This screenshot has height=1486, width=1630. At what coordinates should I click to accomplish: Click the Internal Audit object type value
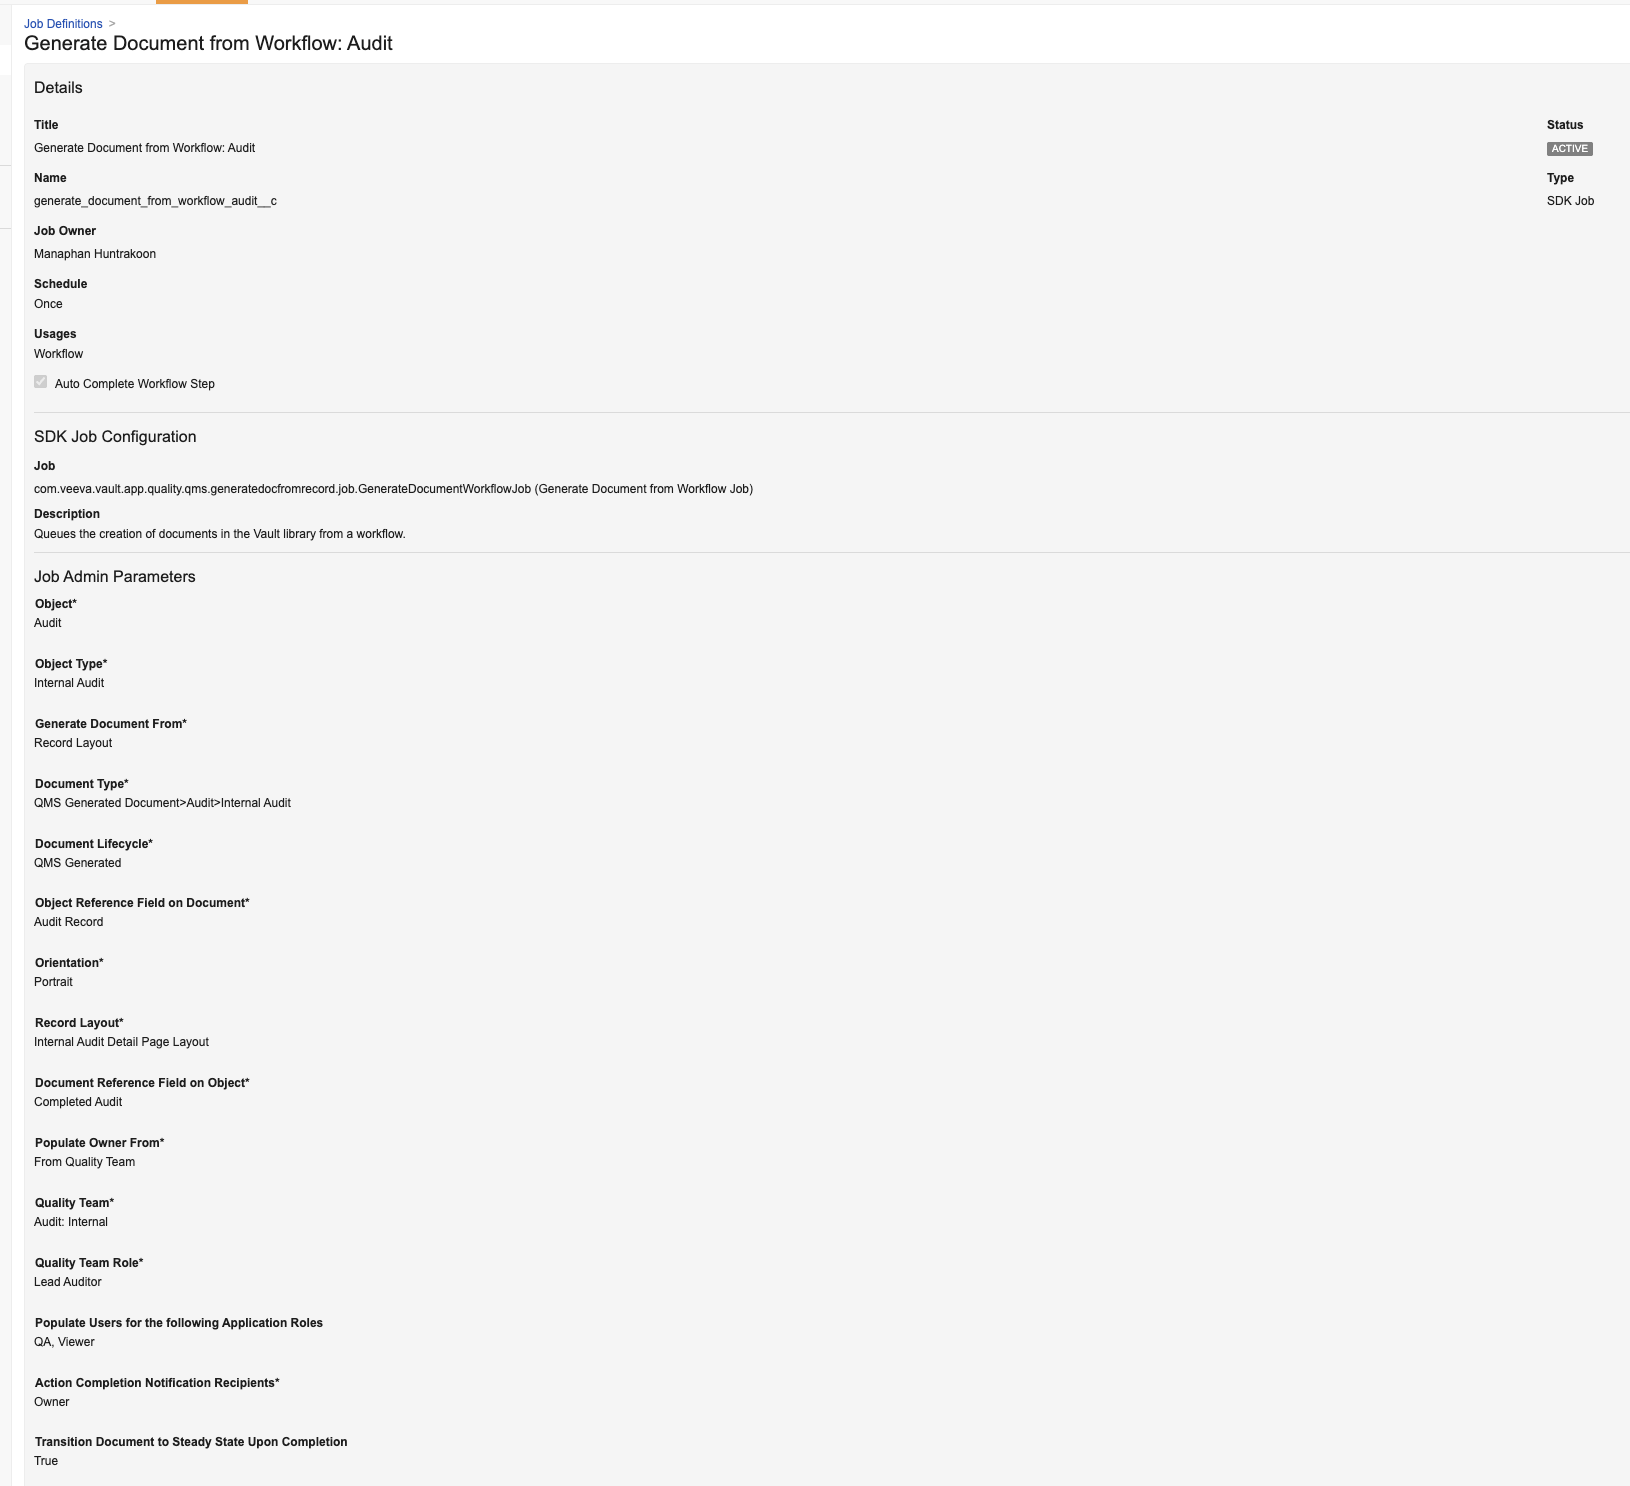pos(69,683)
